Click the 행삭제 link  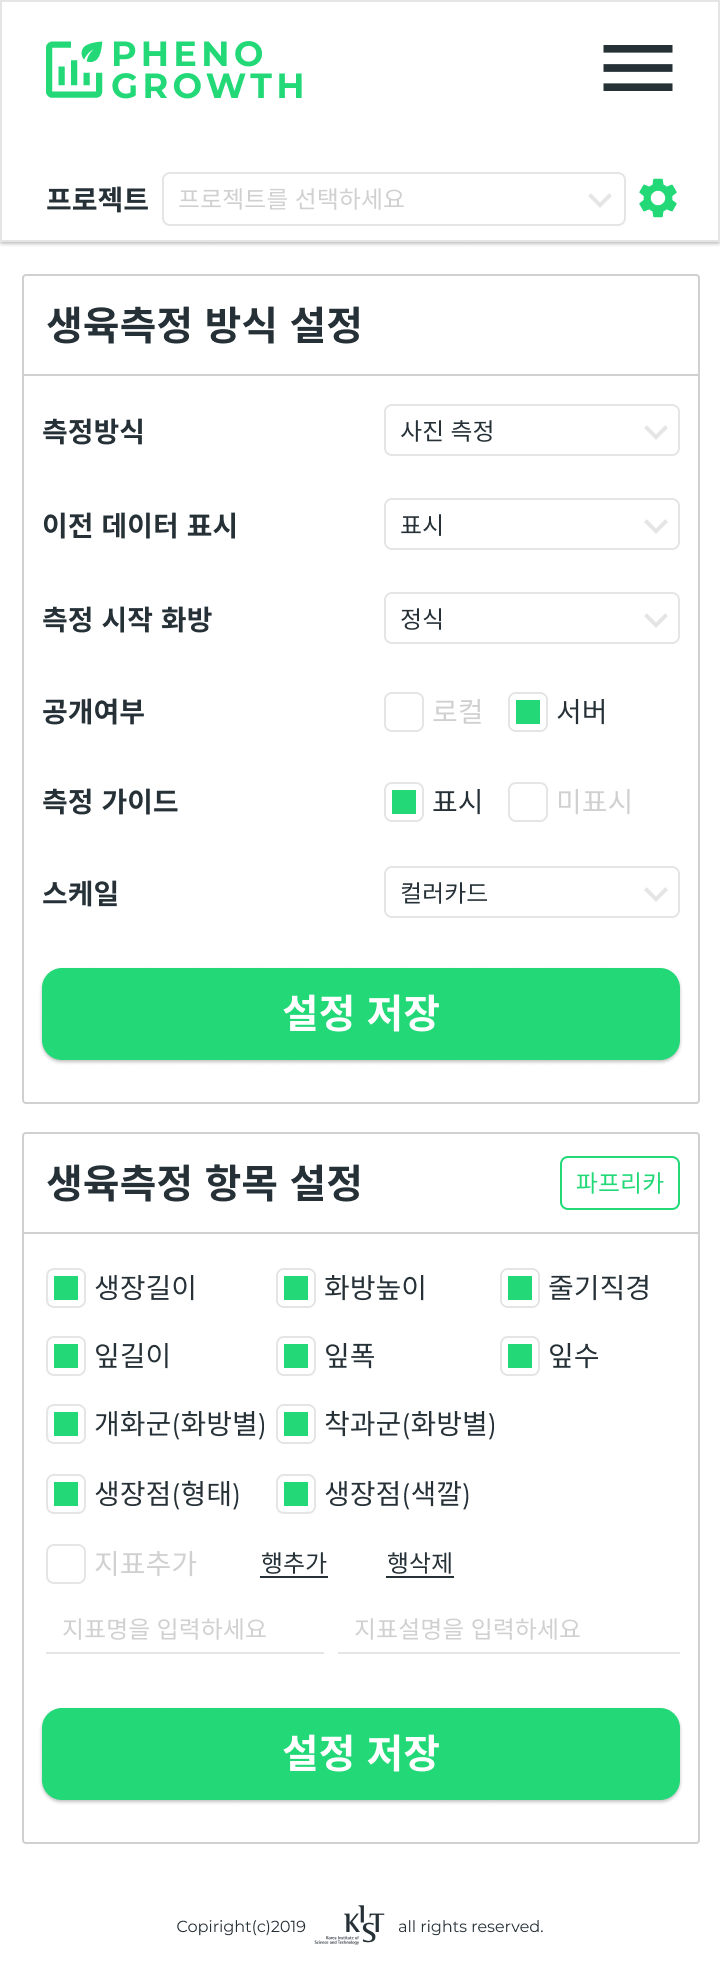[420, 1563]
